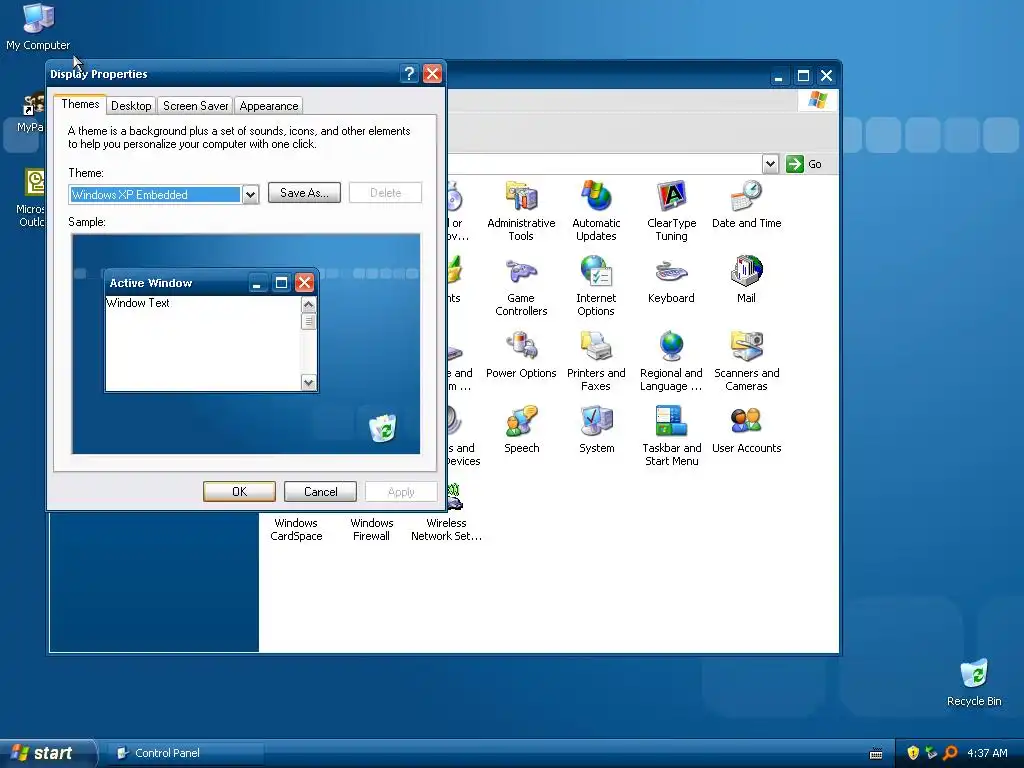1024x768 pixels.
Task: Click the security shield tray icon
Action: pos(913,753)
